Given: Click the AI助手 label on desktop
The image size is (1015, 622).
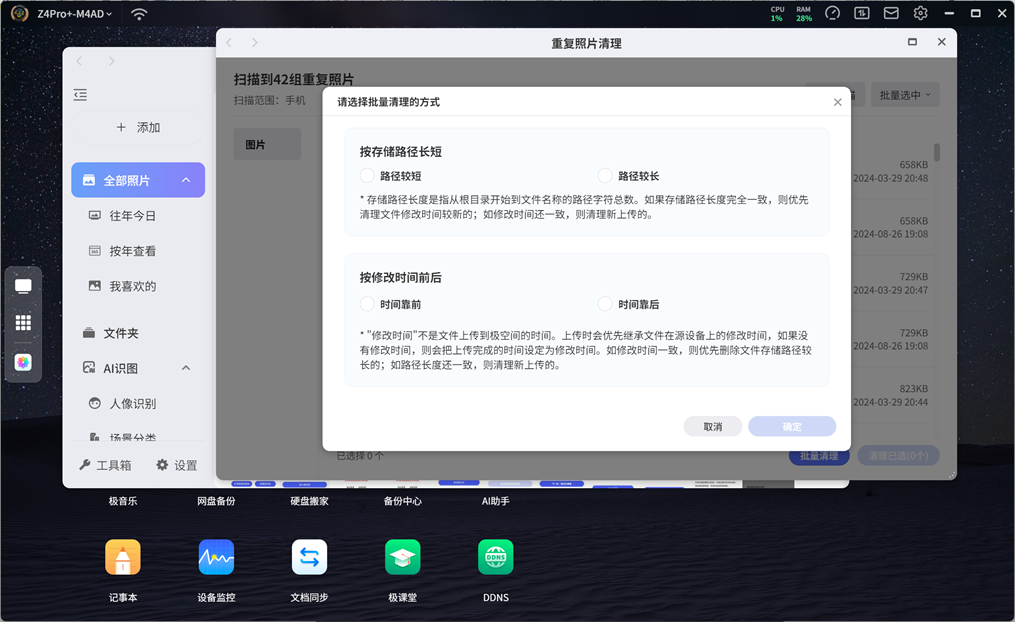Looking at the screenshot, I should pos(496,501).
